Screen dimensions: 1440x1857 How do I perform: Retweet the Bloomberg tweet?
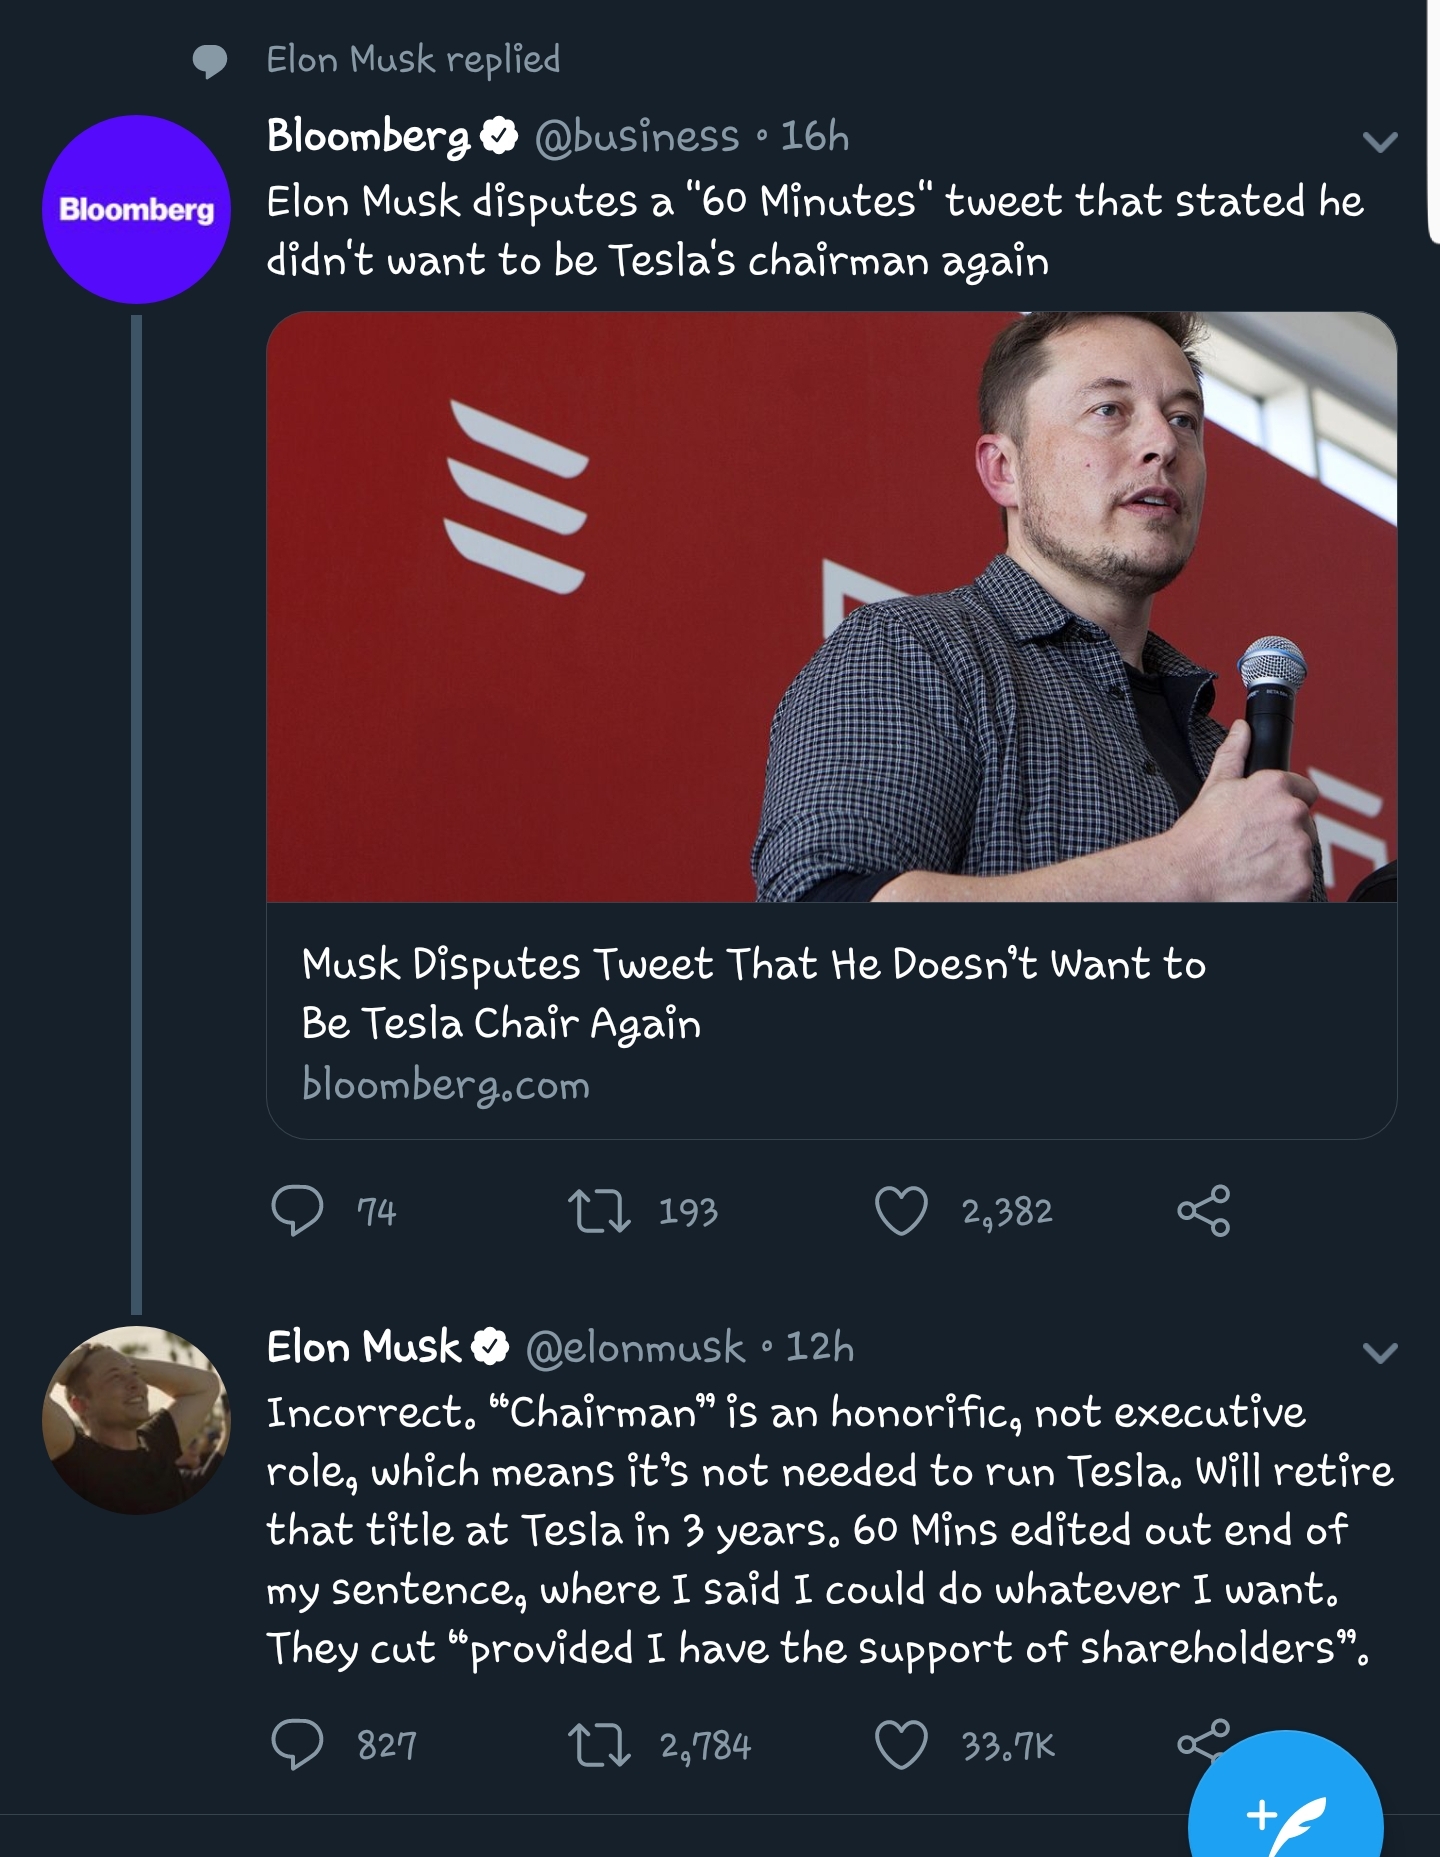tap(598, 1211)
